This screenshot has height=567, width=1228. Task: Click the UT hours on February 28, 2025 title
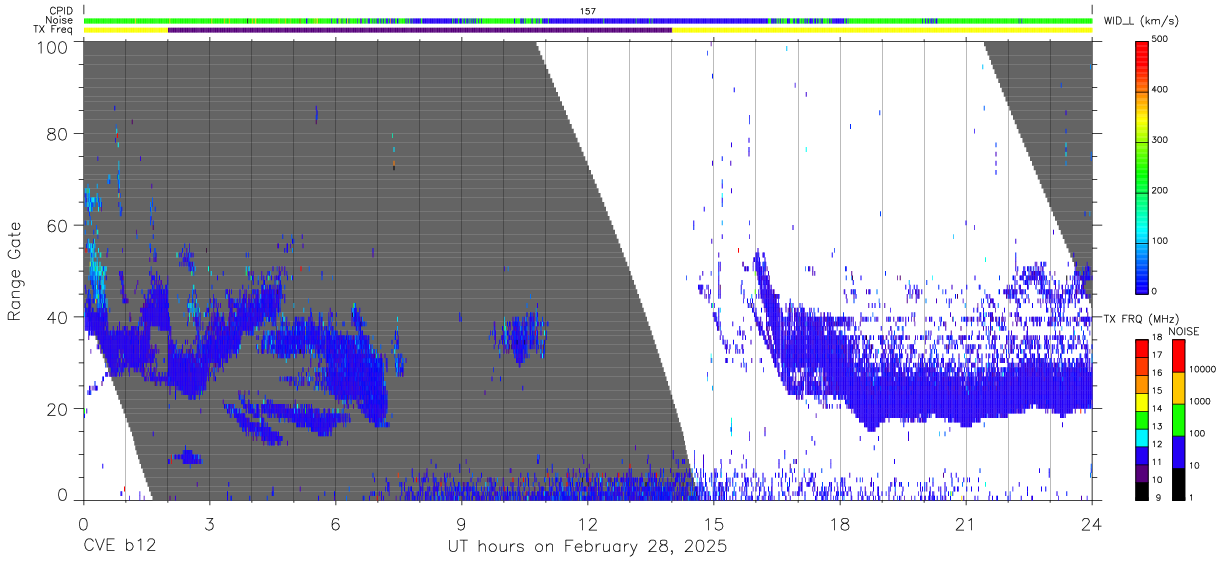[x=587, y=547]
